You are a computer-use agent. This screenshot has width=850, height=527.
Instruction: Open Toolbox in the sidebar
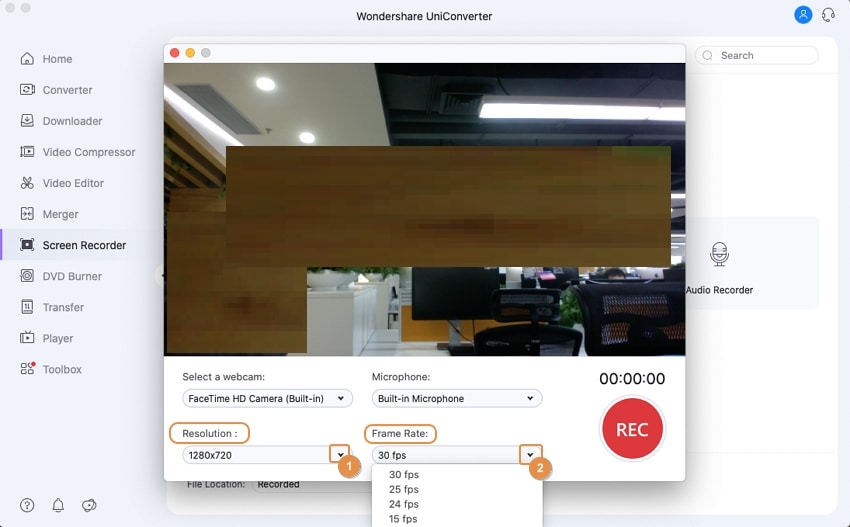62,369
